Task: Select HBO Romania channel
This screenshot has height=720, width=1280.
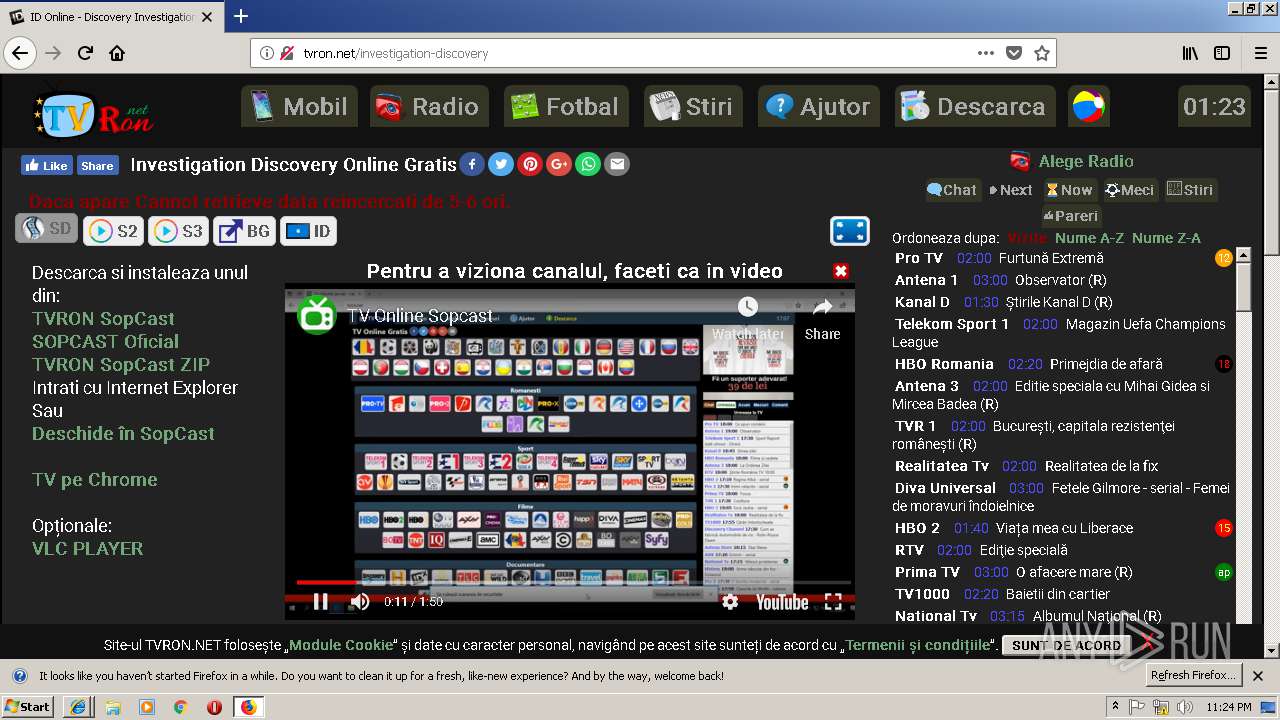Action: [944, 364]
